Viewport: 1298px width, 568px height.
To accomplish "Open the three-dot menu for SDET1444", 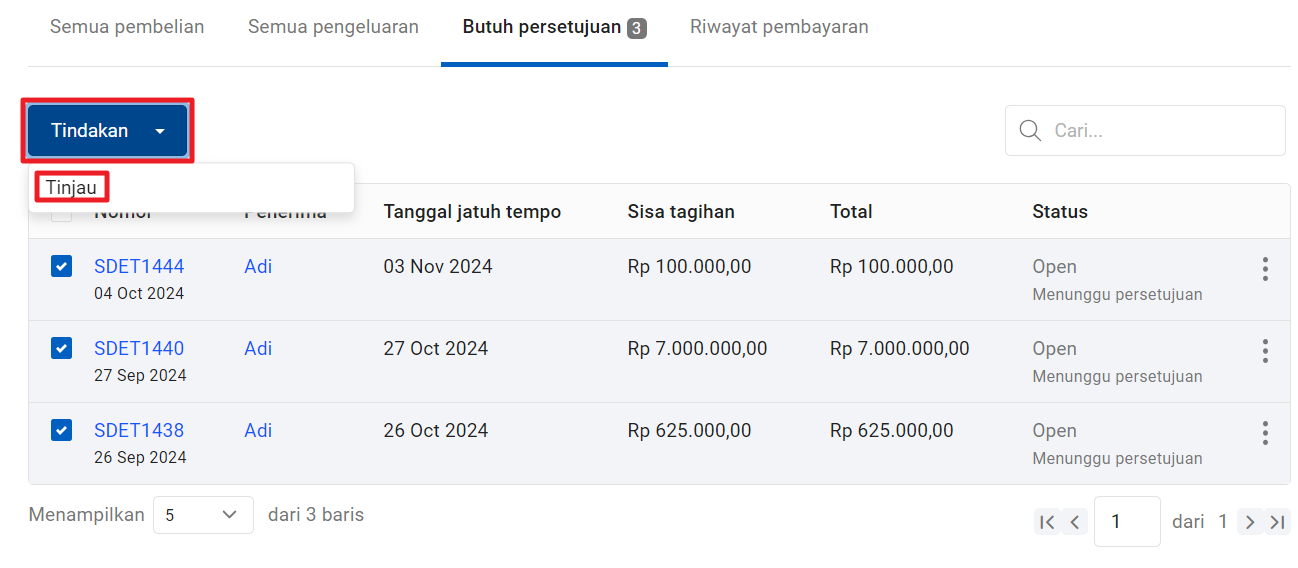I will [x=1265, y=268].
